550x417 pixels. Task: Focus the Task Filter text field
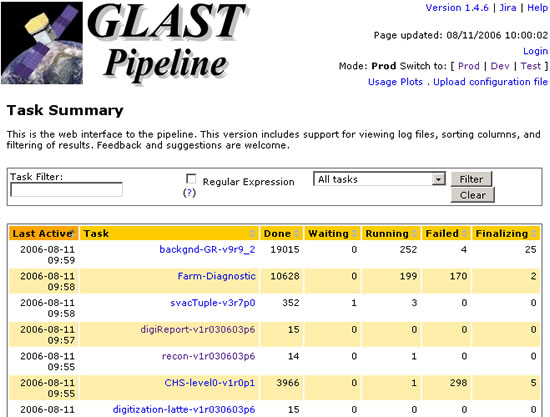coord(67,190)
